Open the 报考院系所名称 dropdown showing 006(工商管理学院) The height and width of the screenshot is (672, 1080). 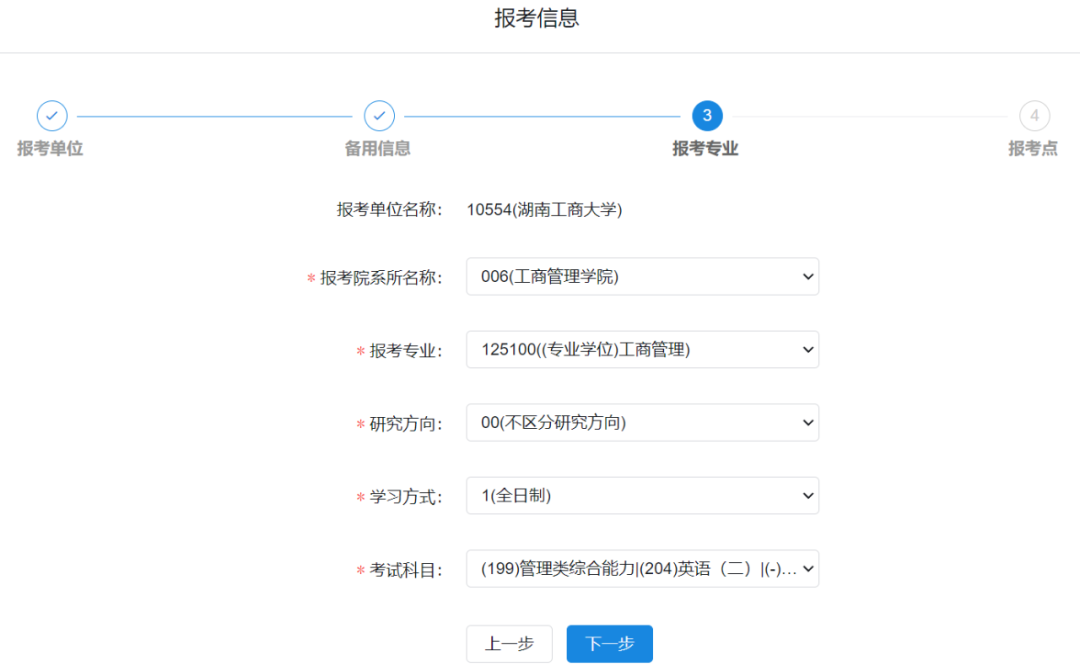pyautogui.click(x=642, y=277)
